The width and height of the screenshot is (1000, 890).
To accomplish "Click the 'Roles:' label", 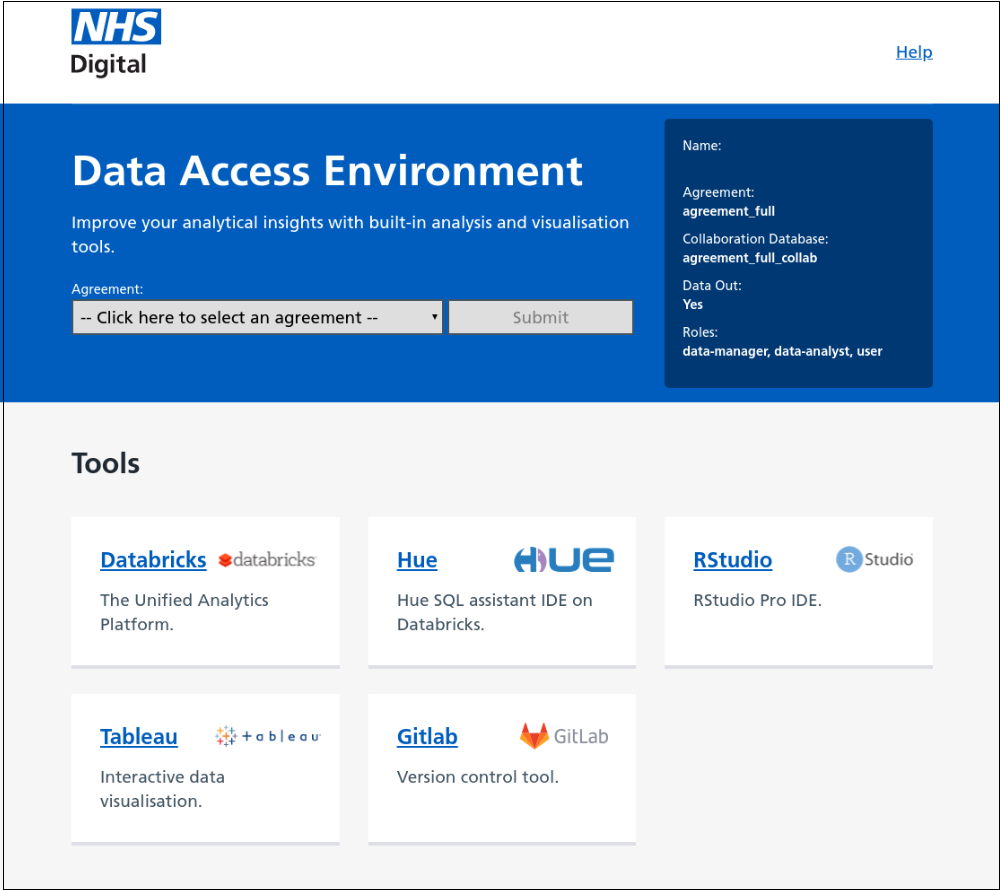I will point(700,332).
